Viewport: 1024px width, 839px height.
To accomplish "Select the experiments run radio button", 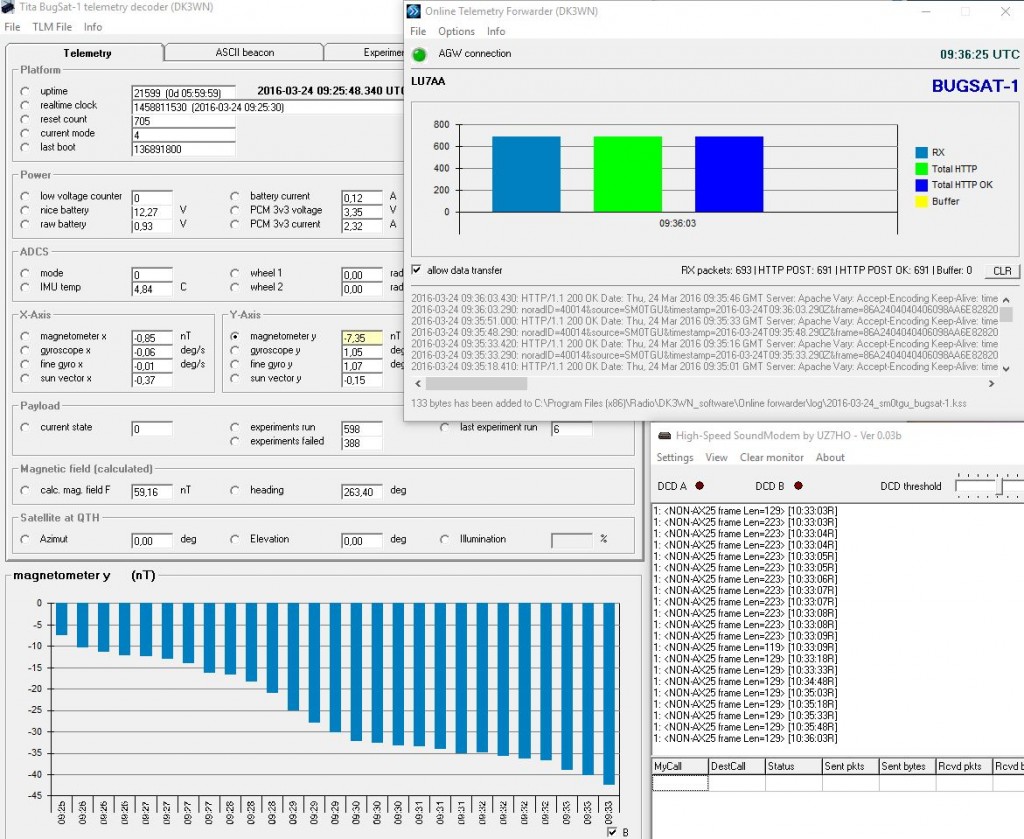I will [234, 427].
